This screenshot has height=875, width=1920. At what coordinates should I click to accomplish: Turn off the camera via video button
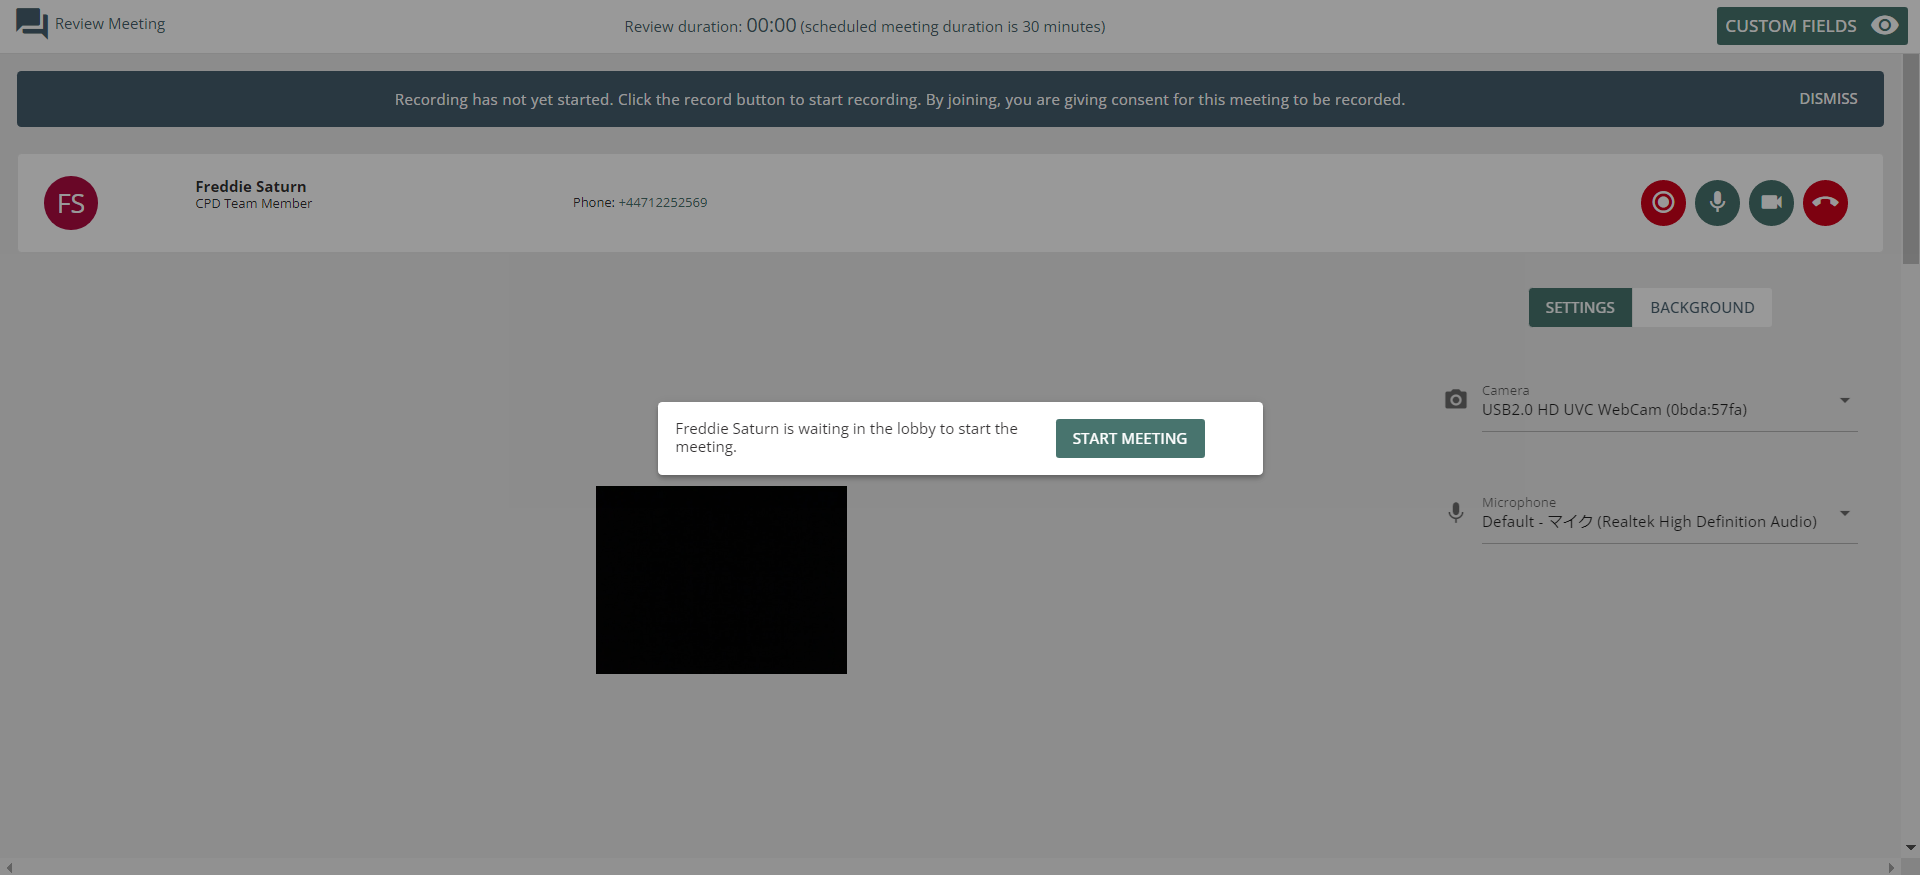click(x=1771, y=203)
